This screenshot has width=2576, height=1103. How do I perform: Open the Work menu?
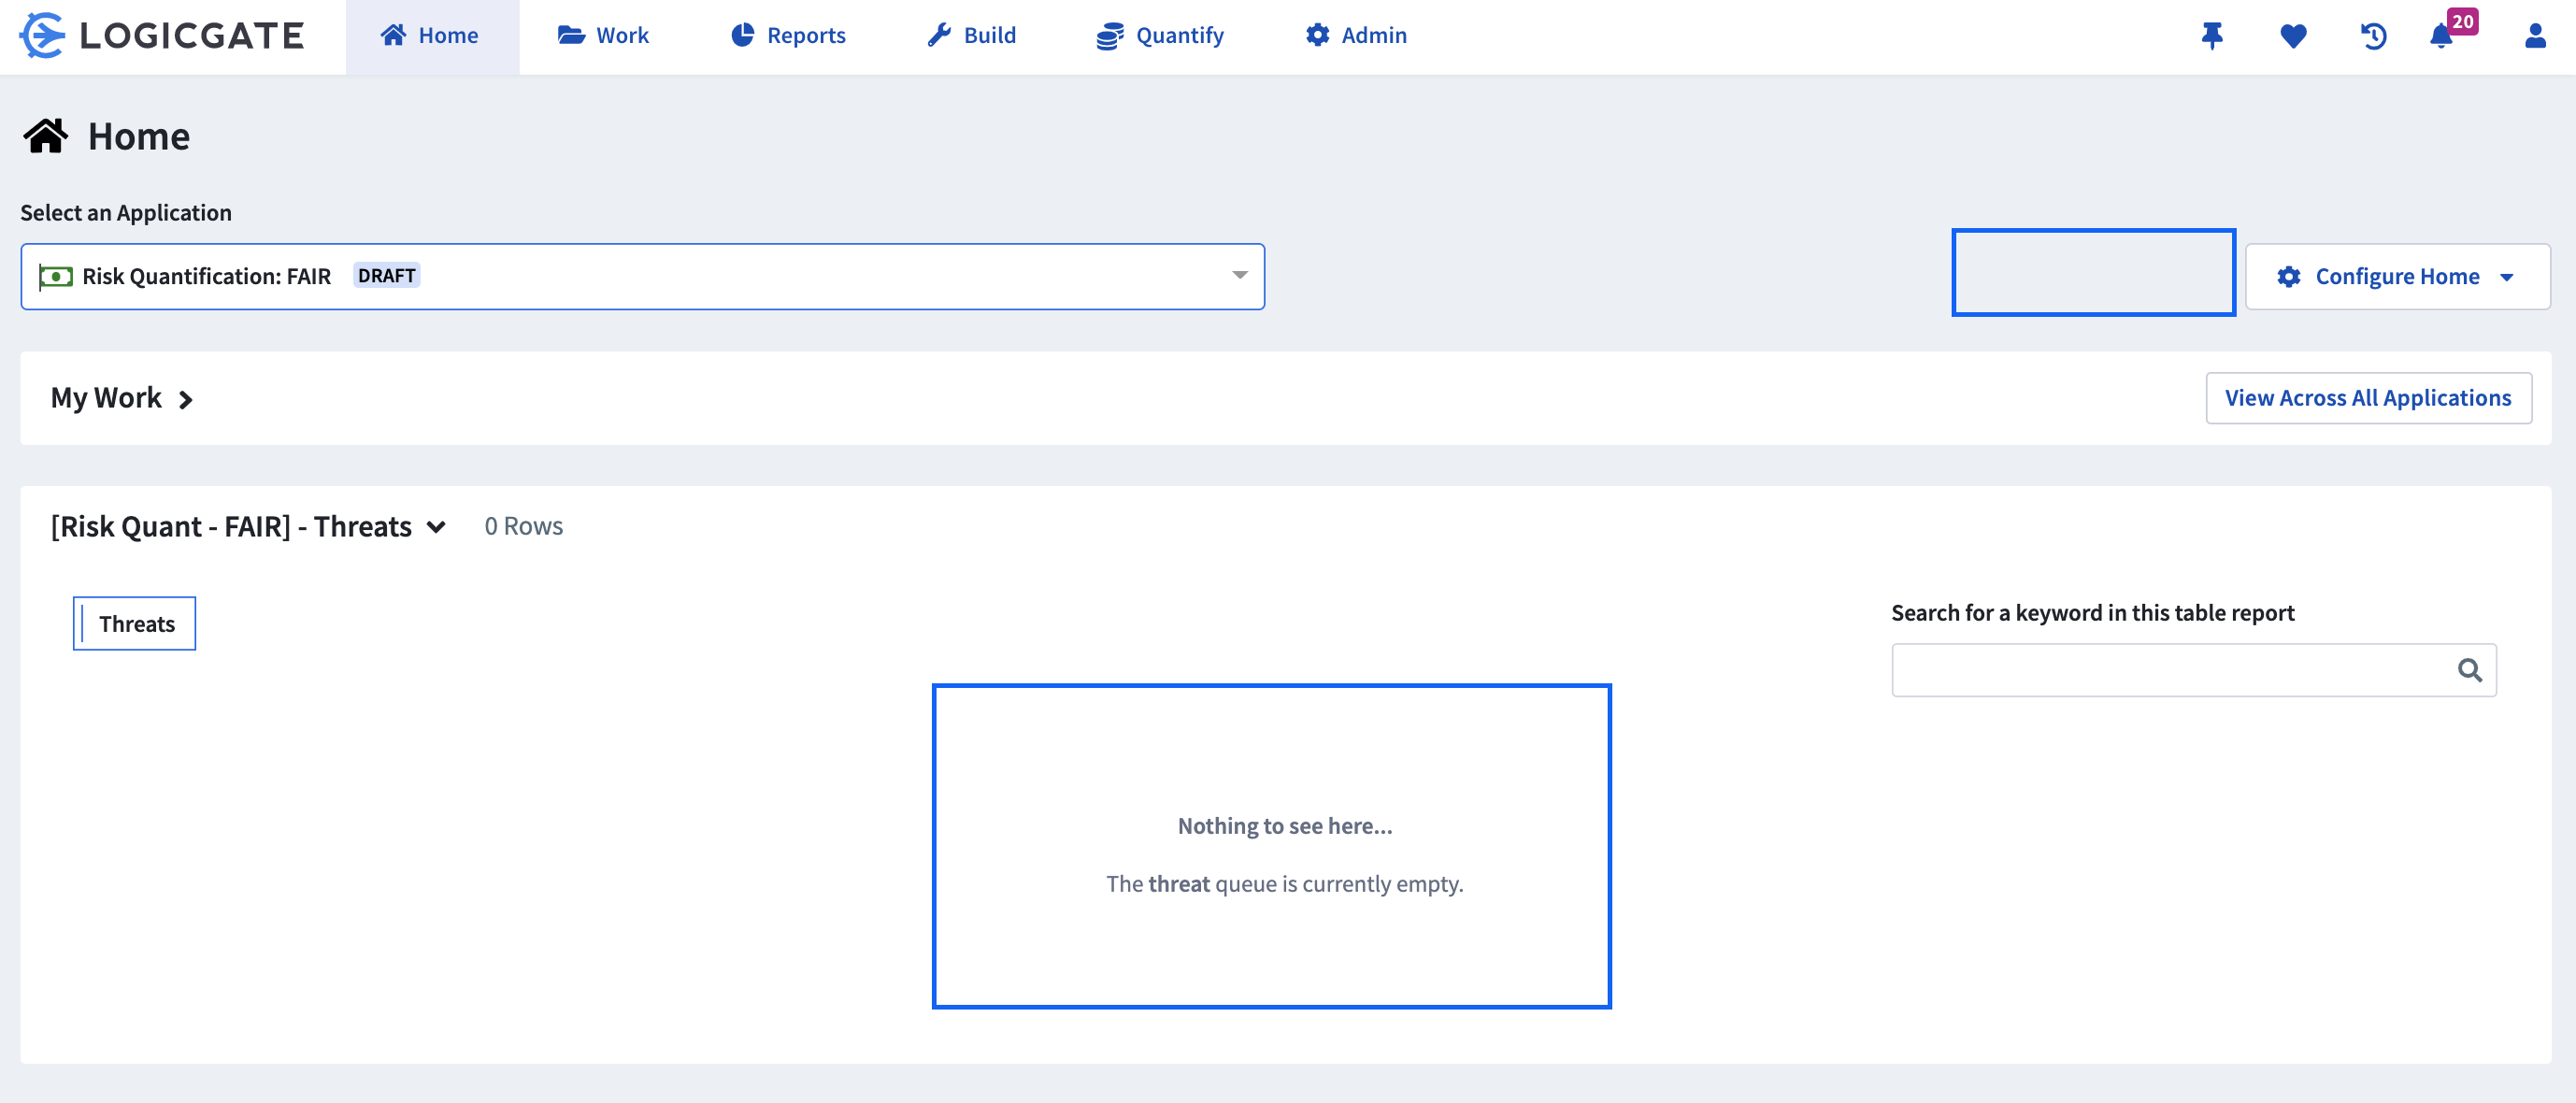point(603,36)
